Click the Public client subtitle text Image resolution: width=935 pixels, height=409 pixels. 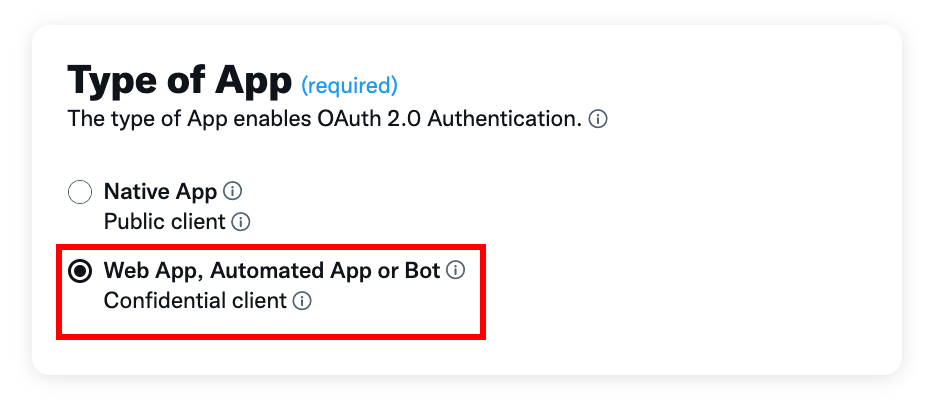point(165,222)
